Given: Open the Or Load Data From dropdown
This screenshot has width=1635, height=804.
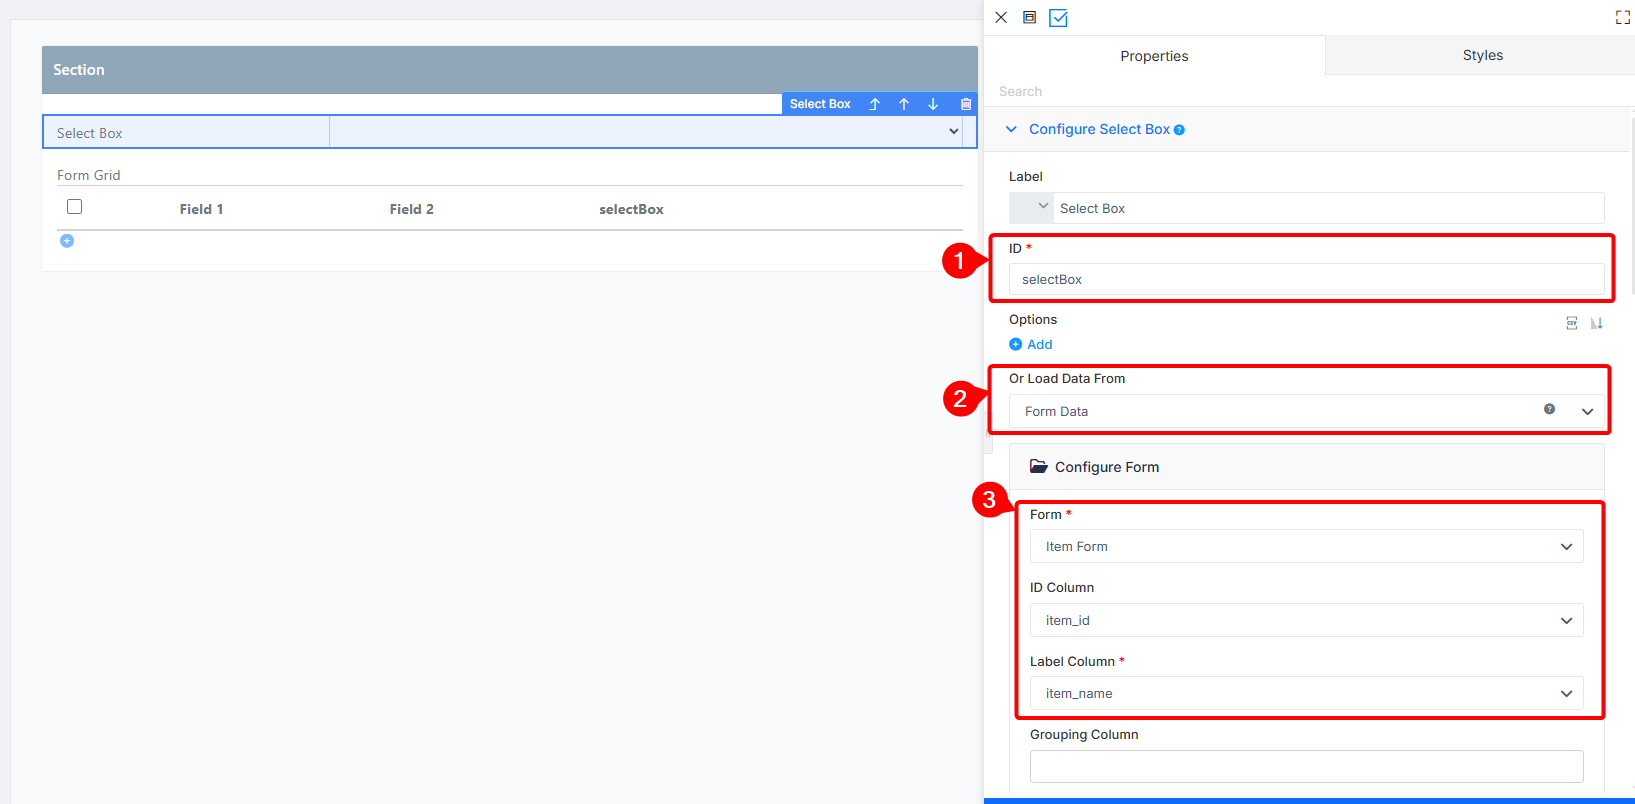Looking at the screenshot, I should pyautogui.click(x=1307, y=411).
